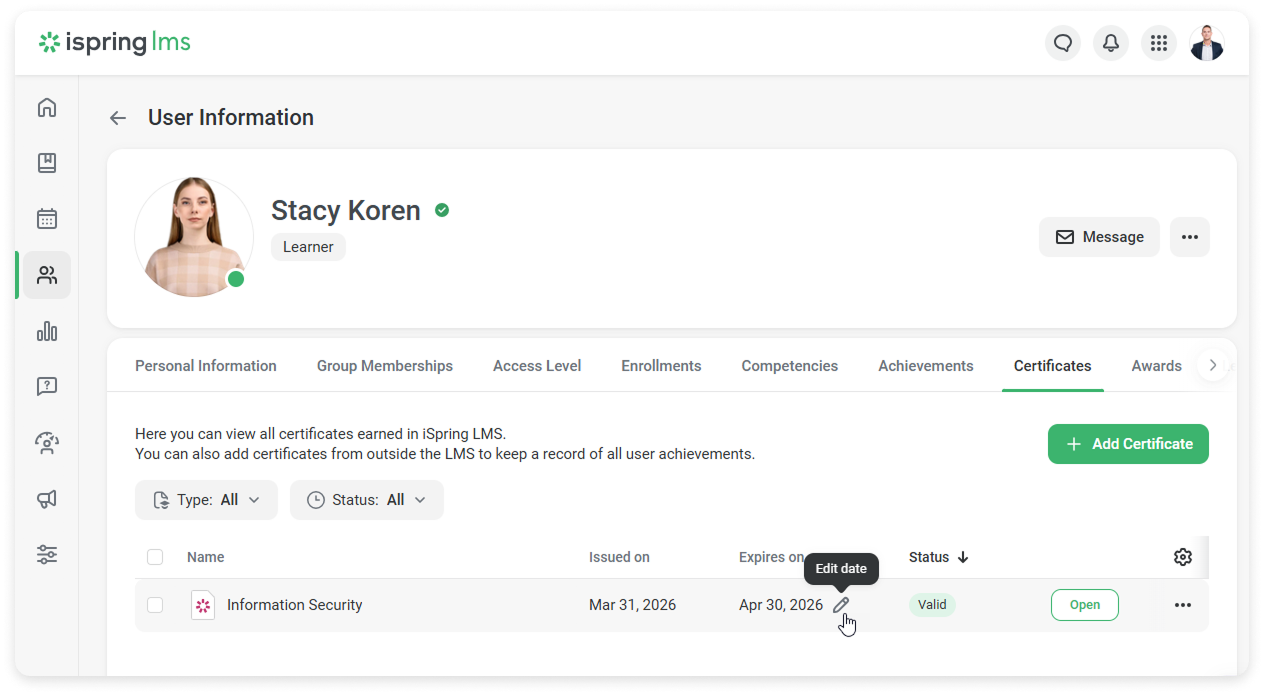
Task: Open the chat bubble icon in header
Action: (1062, 43)
